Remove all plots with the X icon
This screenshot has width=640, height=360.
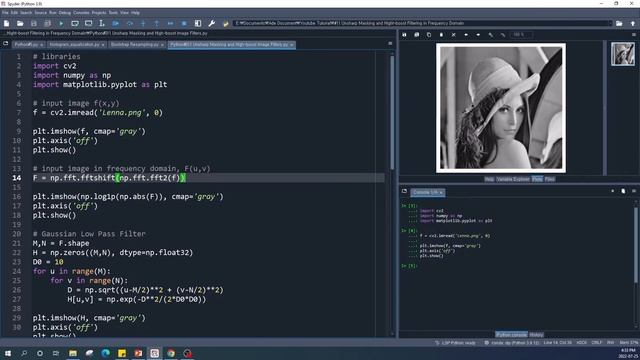(453, 35)
